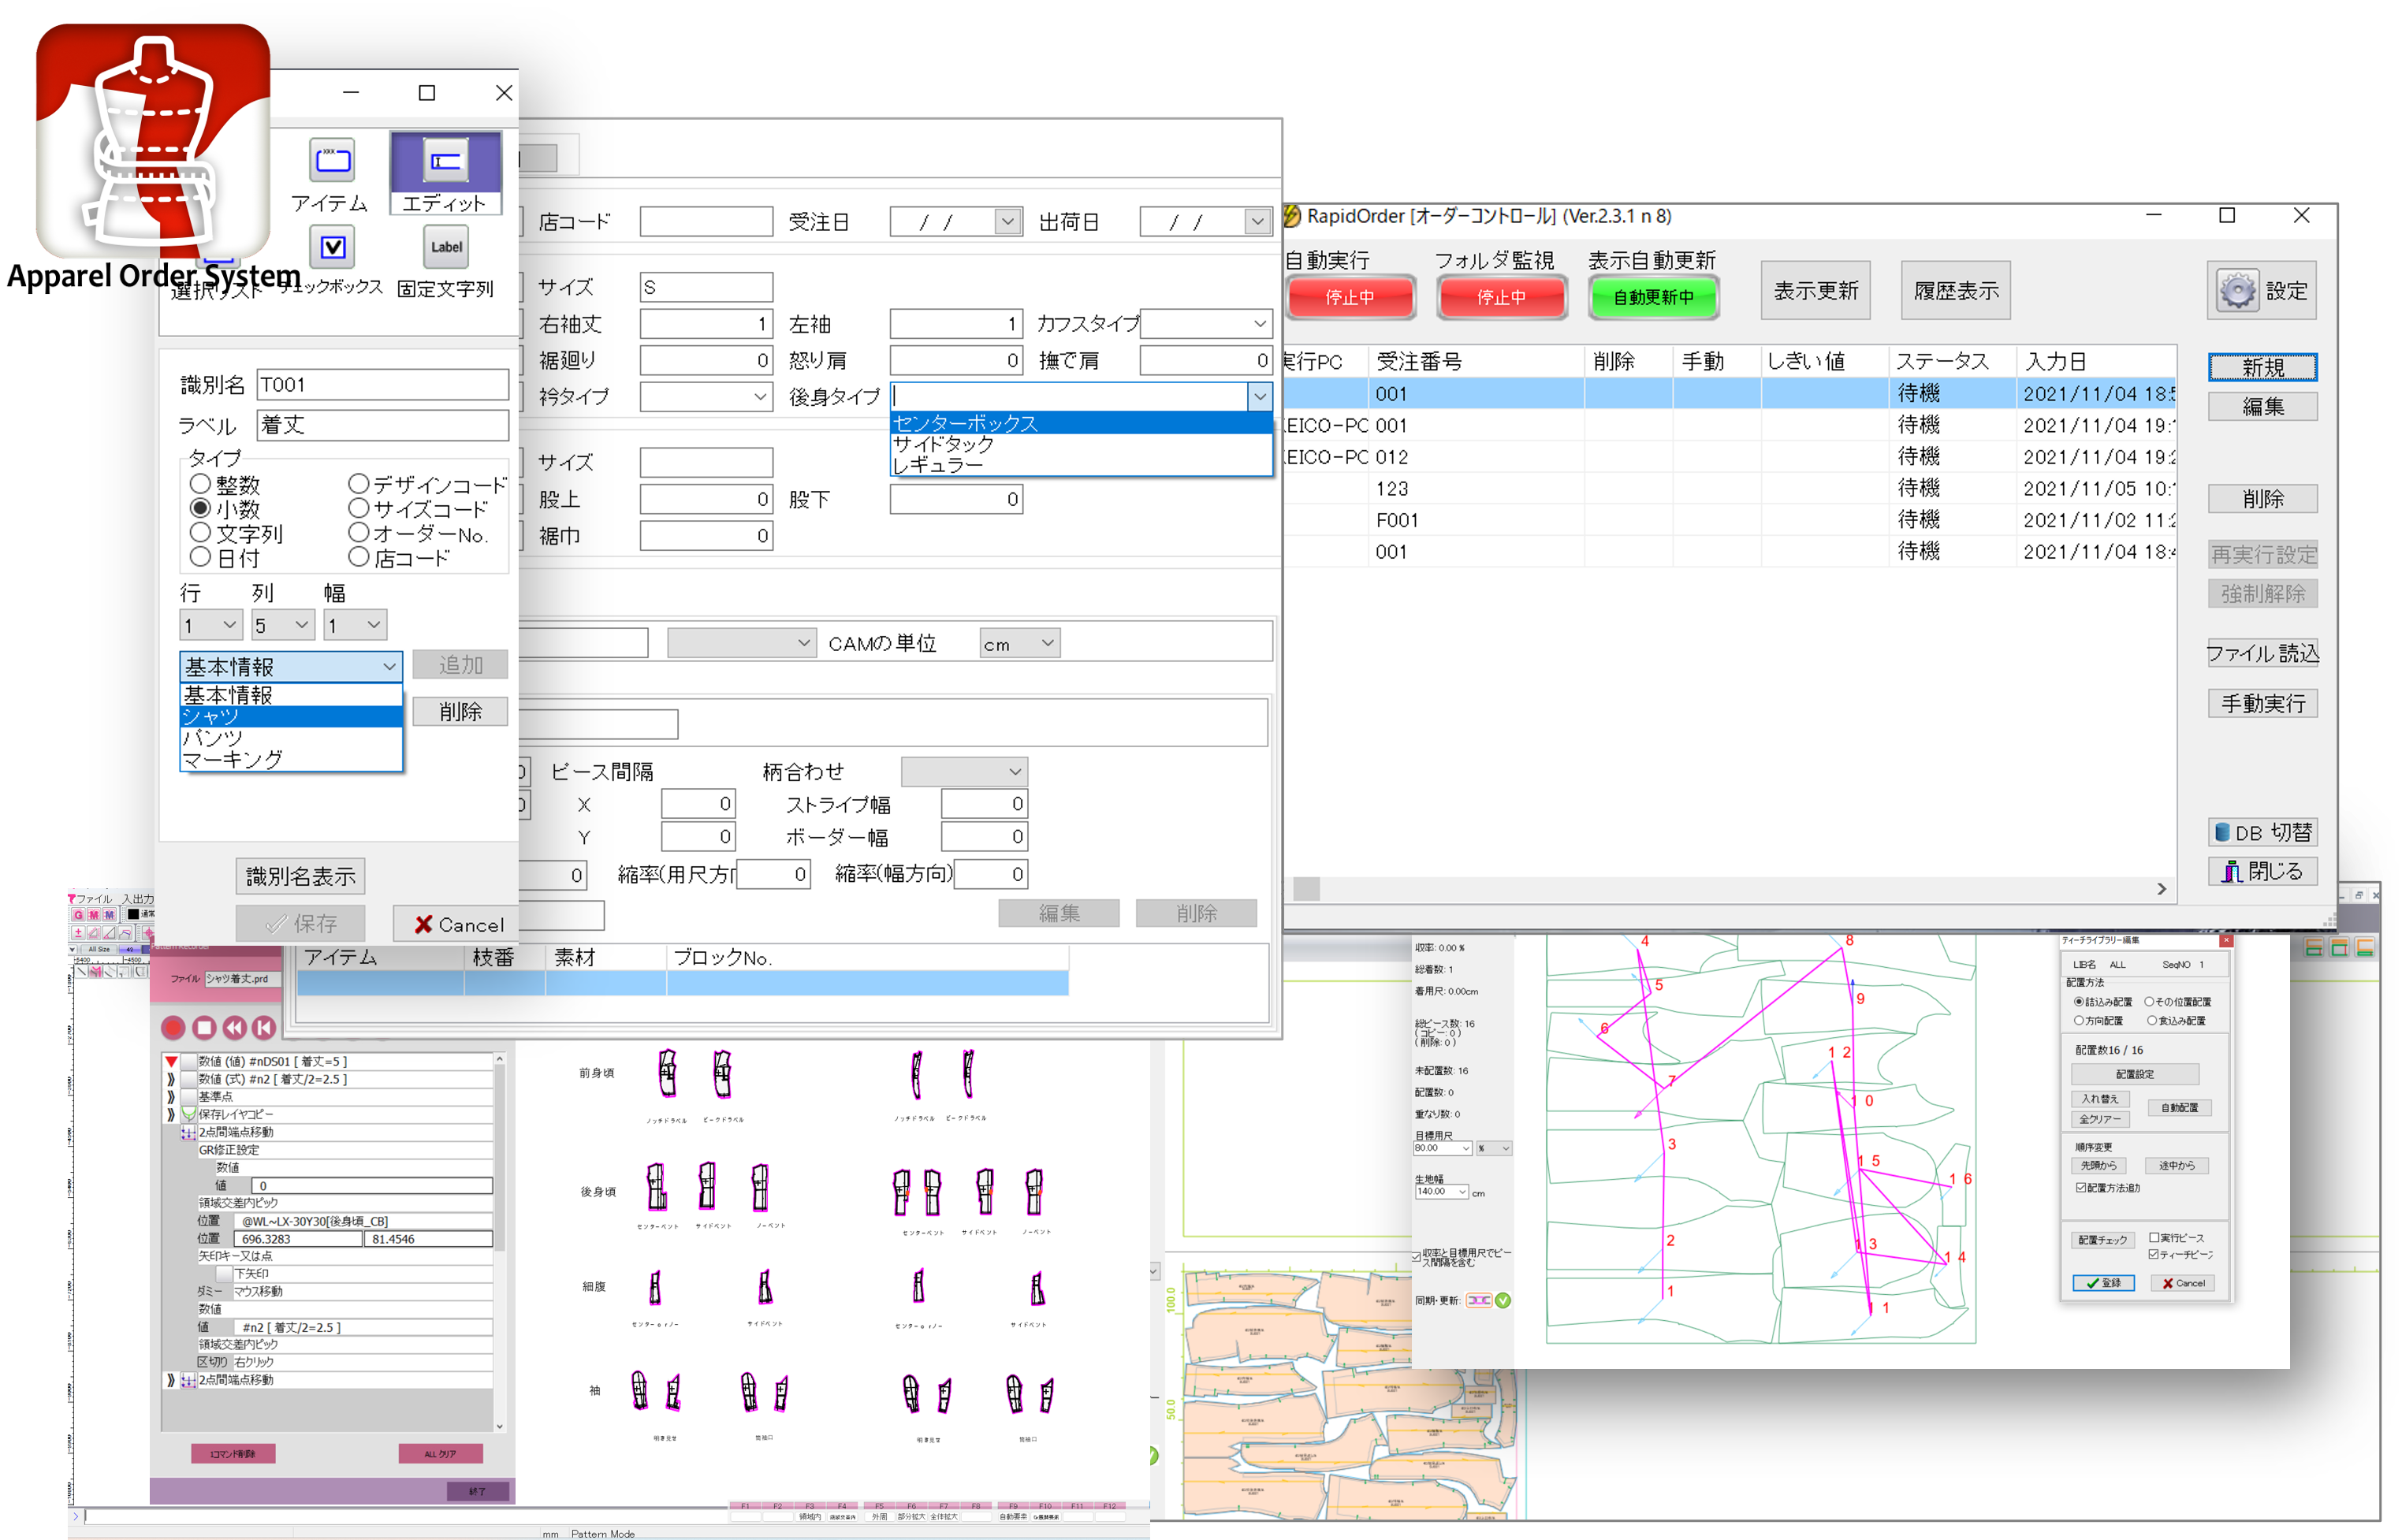Pick マーキング in the category dropdown list
The image size is (2402, 1540).
(291, 759)
